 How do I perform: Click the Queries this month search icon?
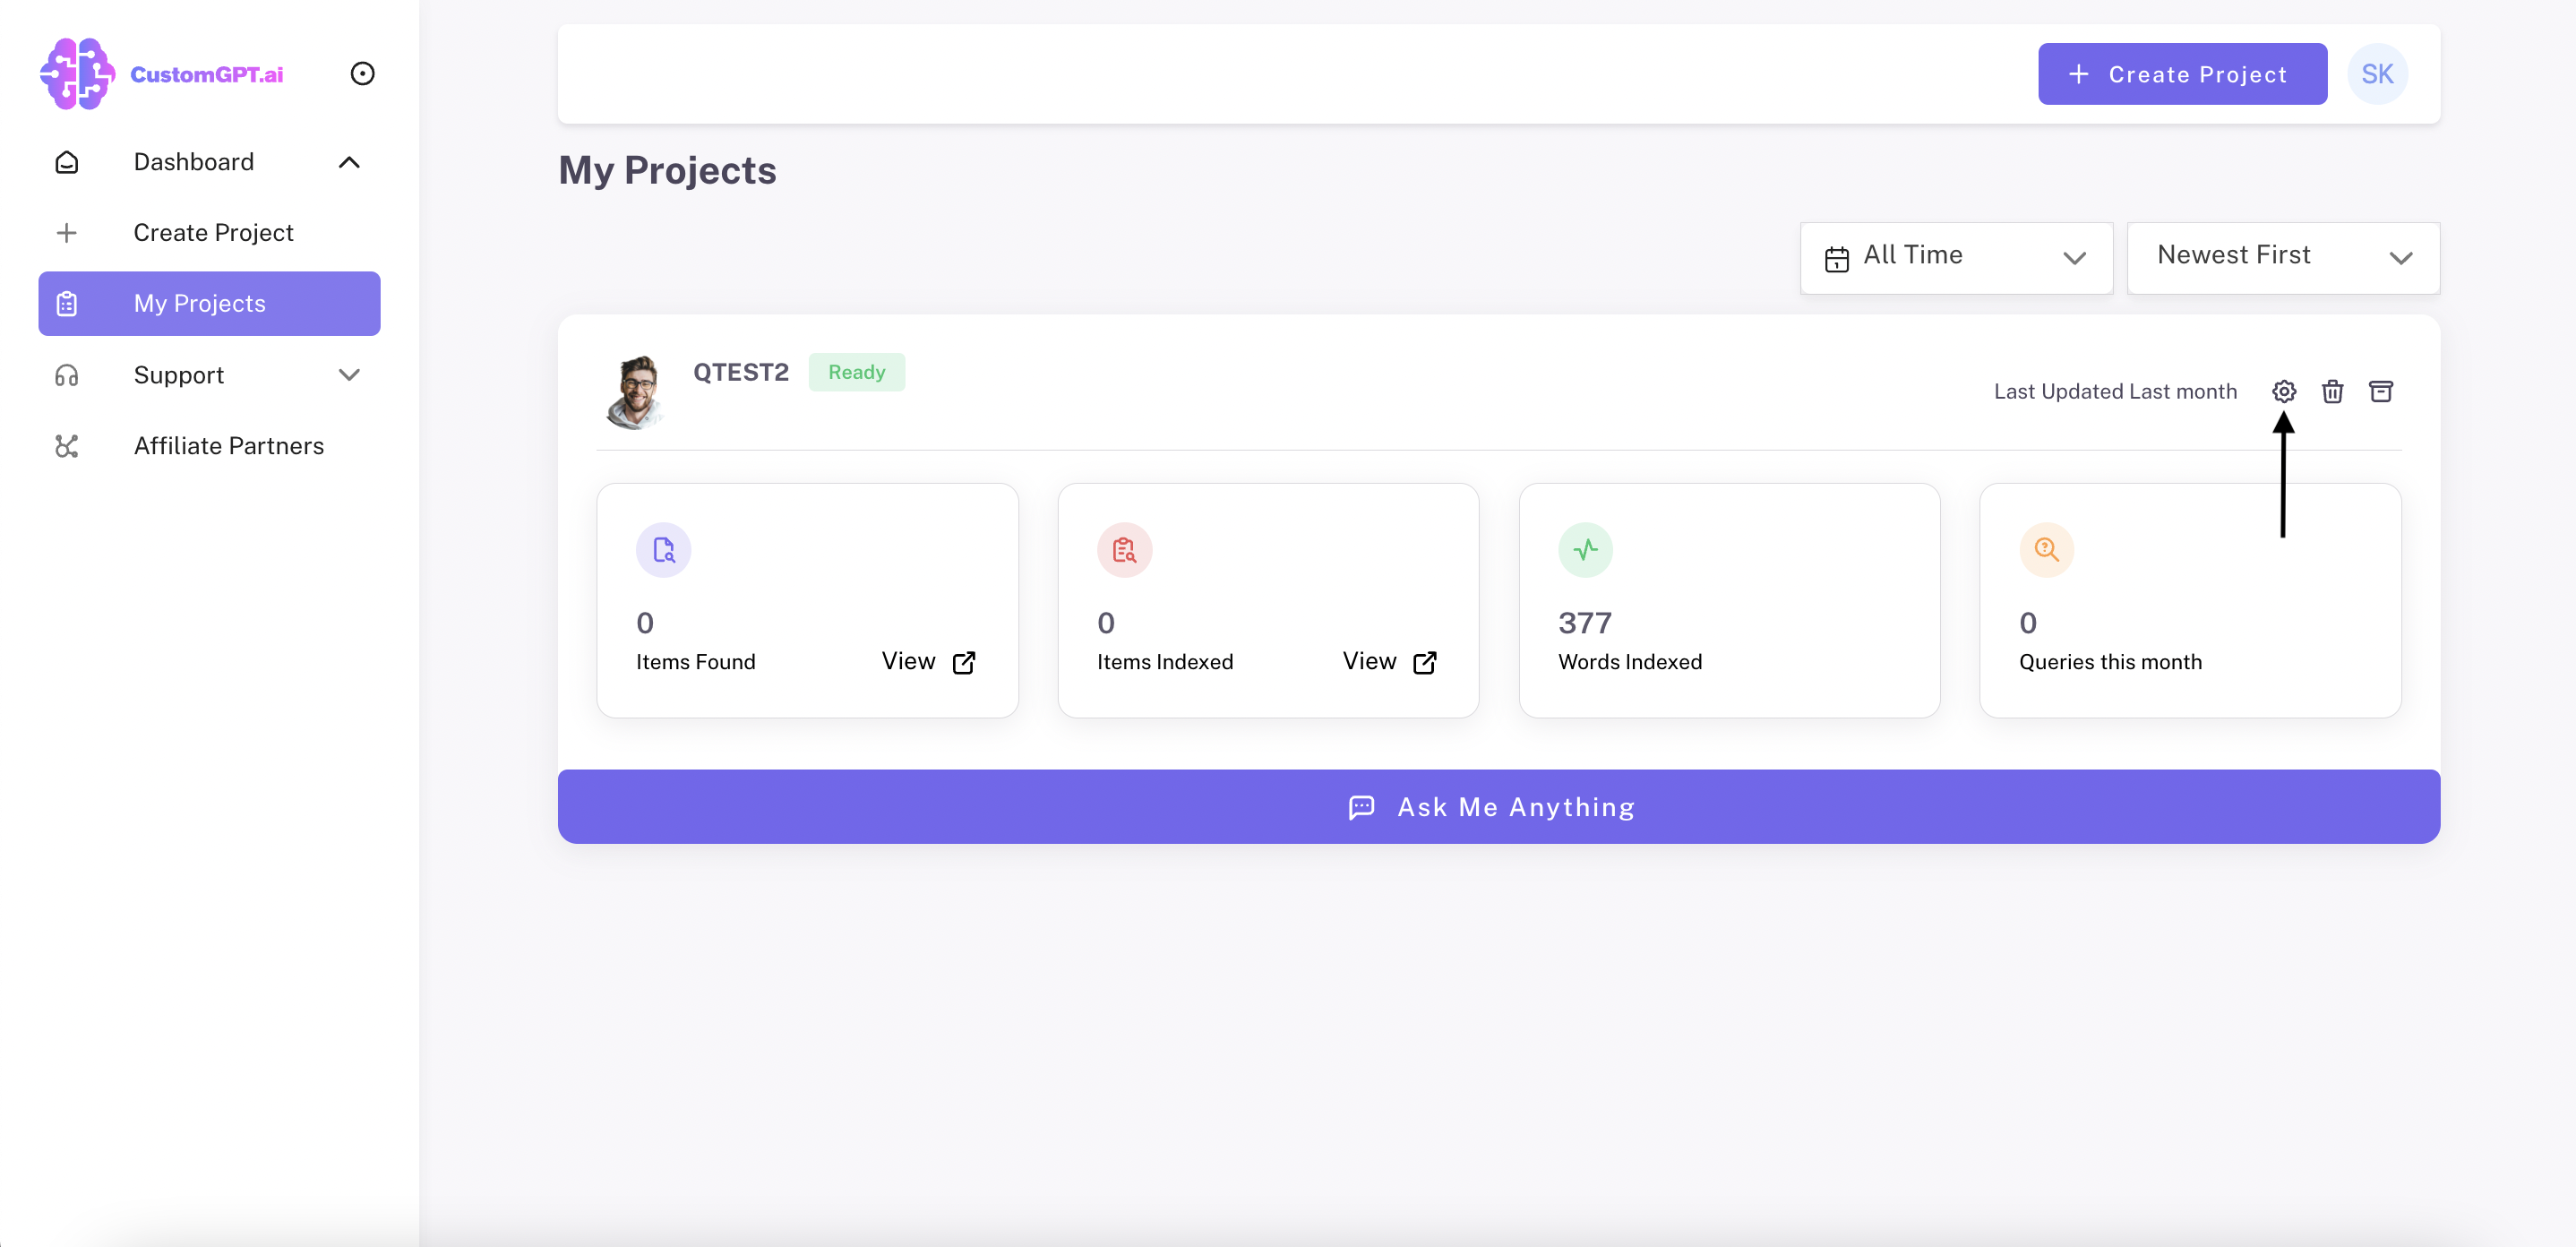tap(2046, 550)
